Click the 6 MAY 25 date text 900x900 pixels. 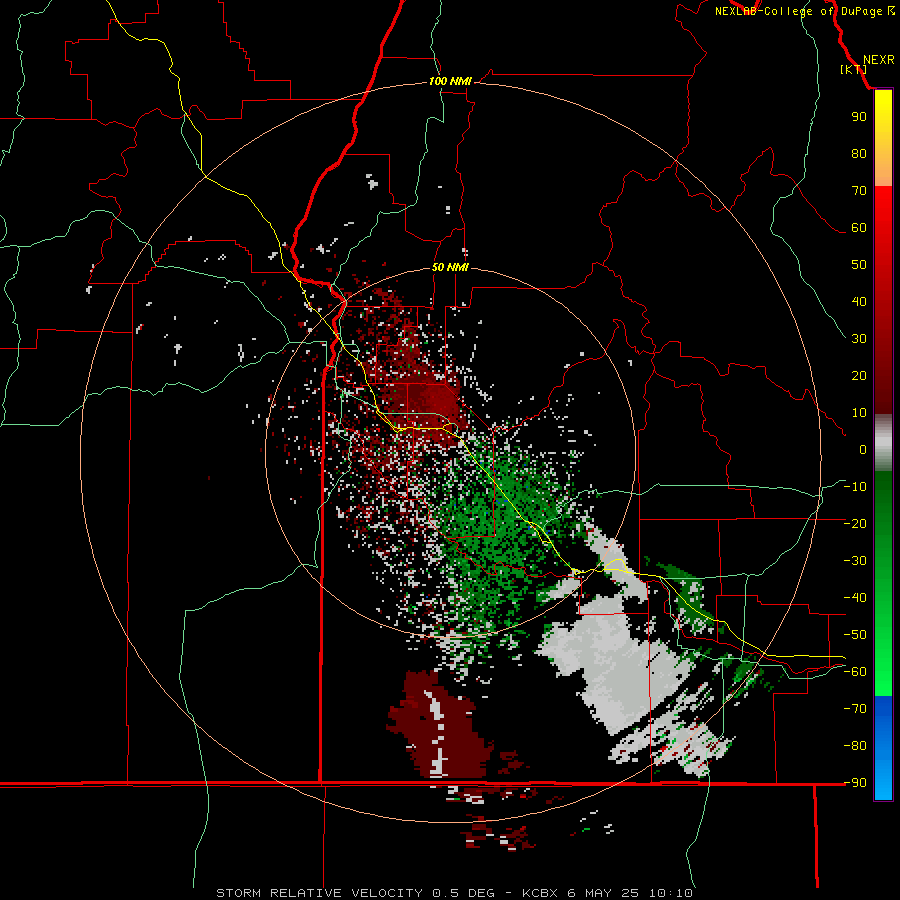tap(603, 893)
